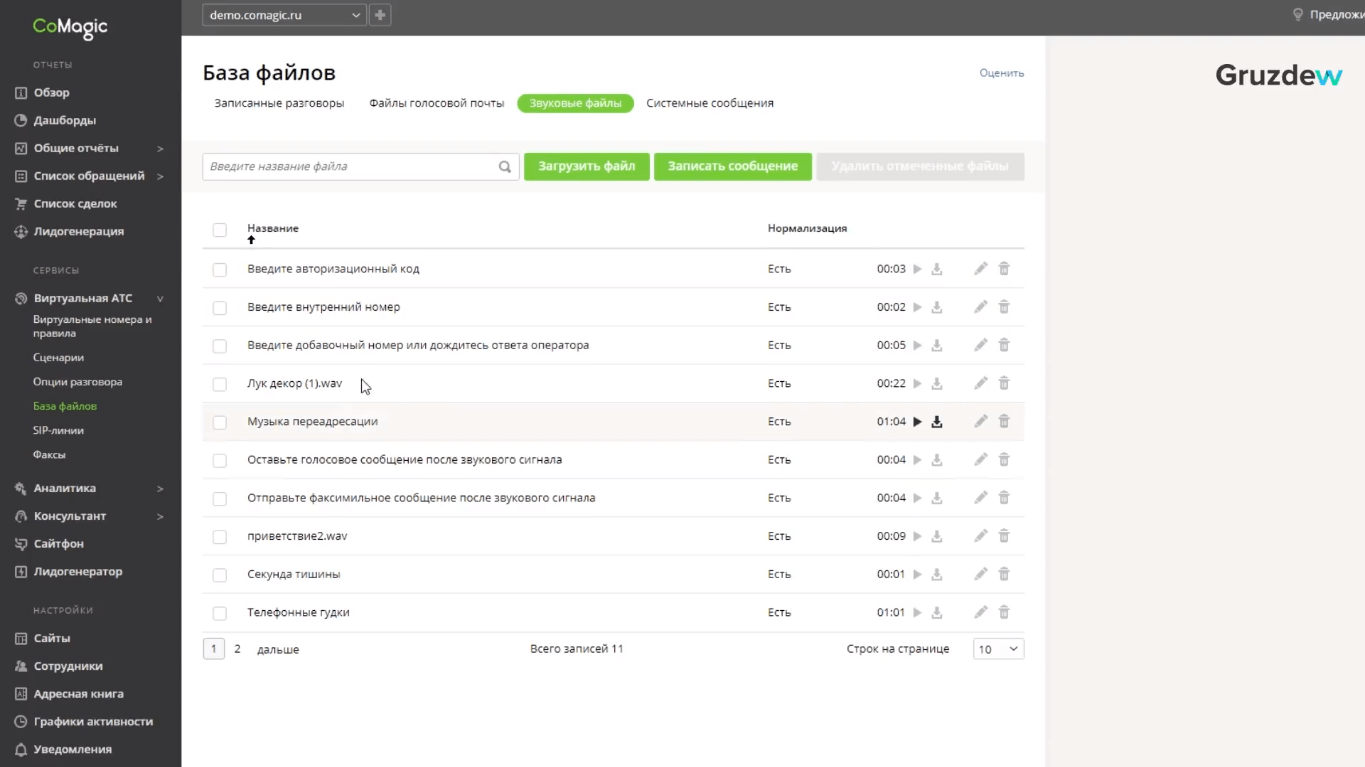Check the Введите внутренний номер row
1365x767 pixels.
click(x=220, y=308)
